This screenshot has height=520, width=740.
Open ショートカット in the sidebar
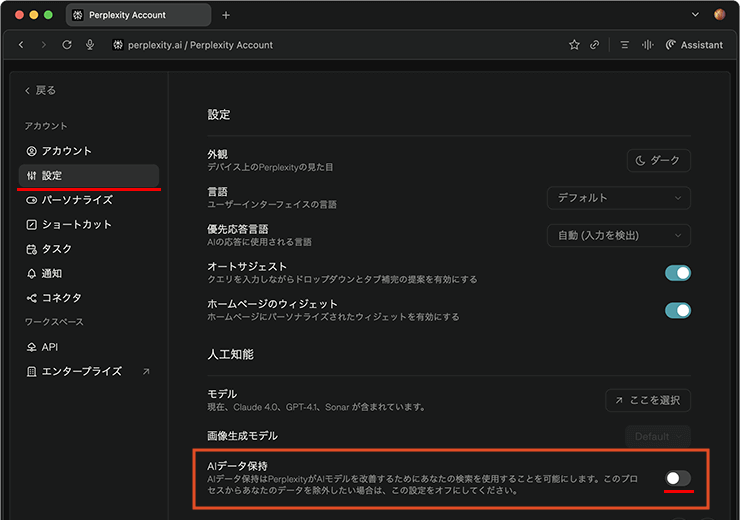tap(89, 225)
